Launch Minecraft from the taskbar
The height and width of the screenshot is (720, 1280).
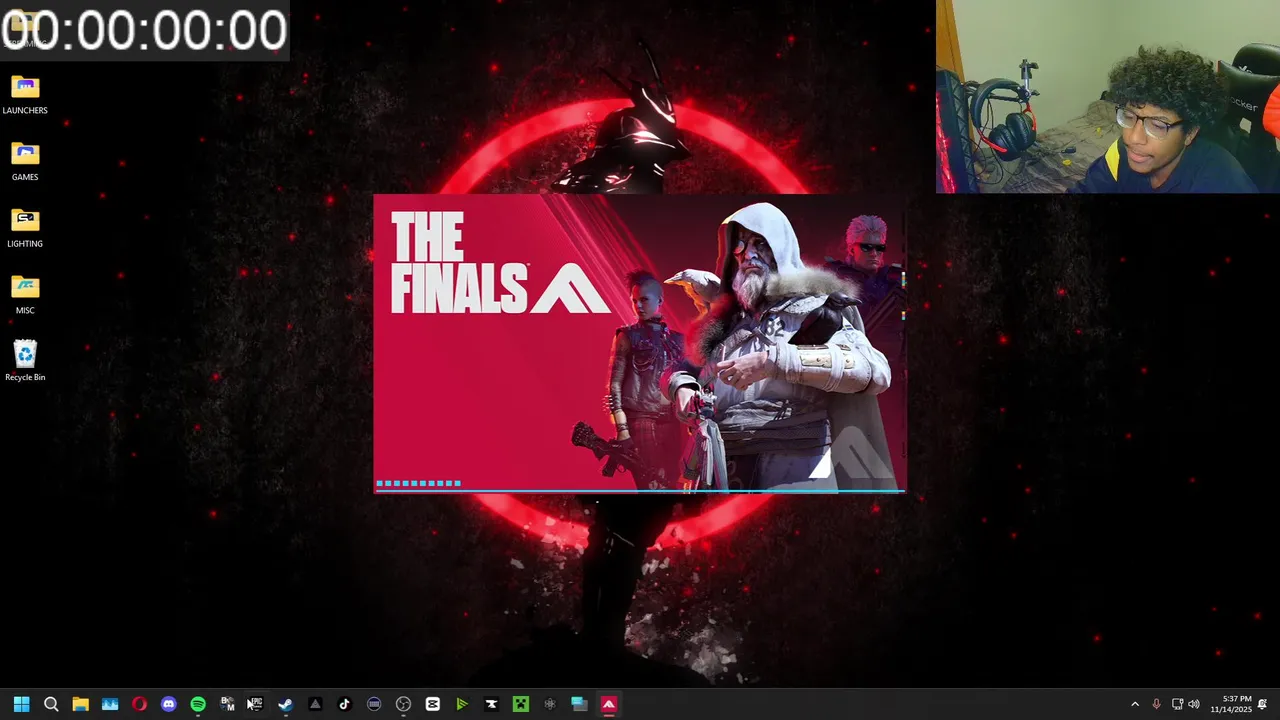point(520,704)
